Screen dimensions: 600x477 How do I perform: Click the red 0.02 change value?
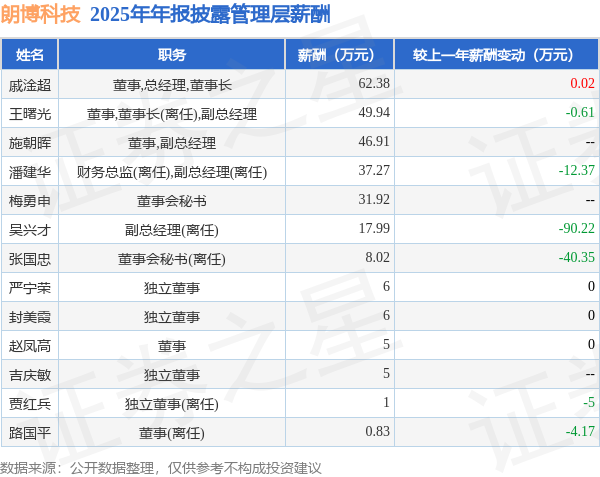click(582, 83)
